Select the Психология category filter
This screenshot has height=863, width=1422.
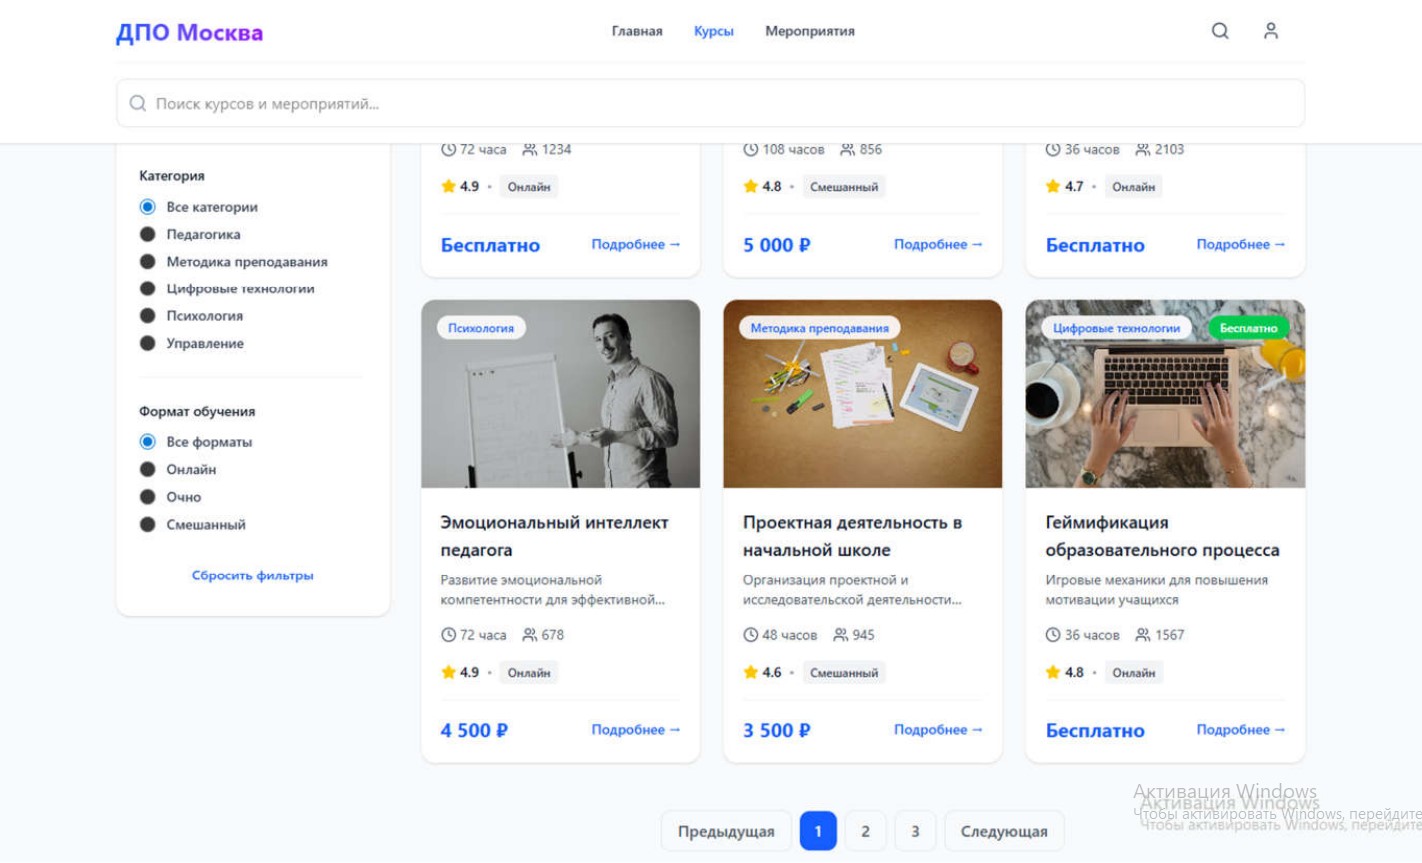pyautogui.click(x=148, y=316)
